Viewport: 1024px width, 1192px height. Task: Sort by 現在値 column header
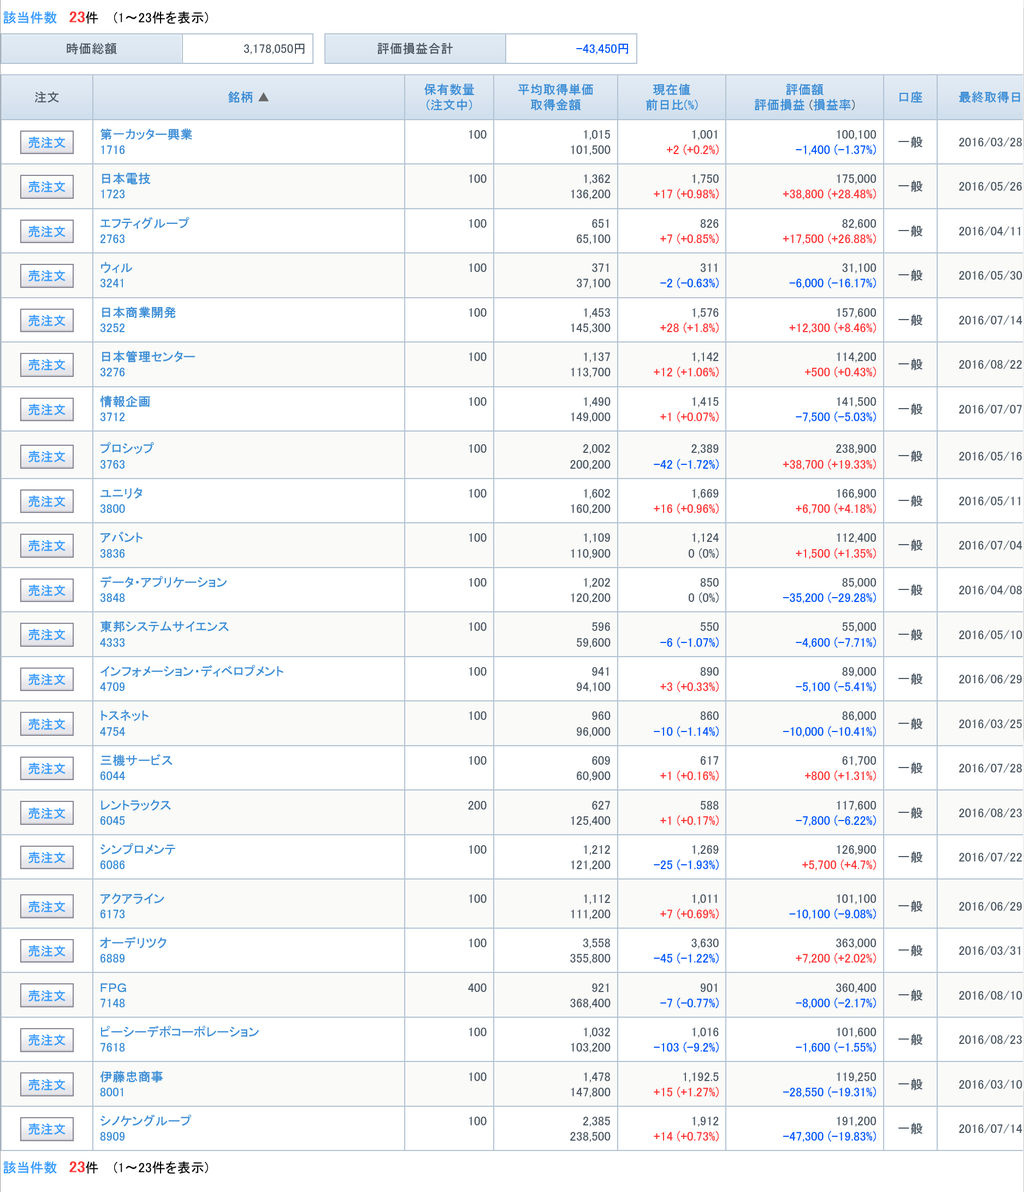(671, 90)
